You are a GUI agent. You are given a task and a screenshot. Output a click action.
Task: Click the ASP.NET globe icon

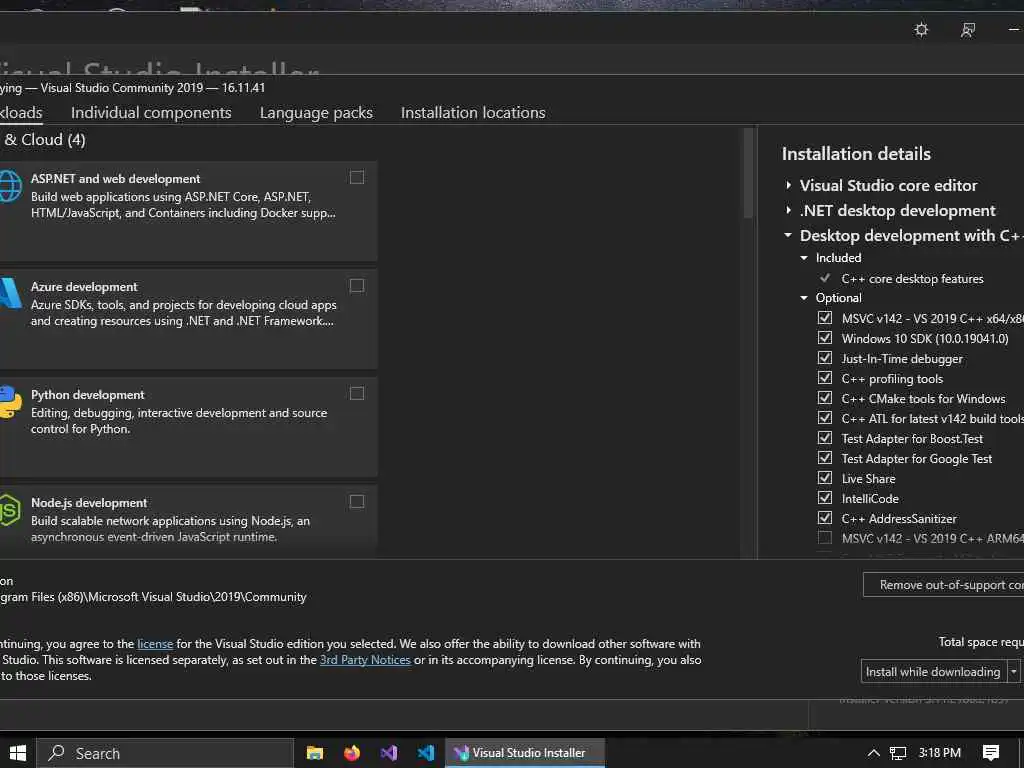(x=9, y=186)
